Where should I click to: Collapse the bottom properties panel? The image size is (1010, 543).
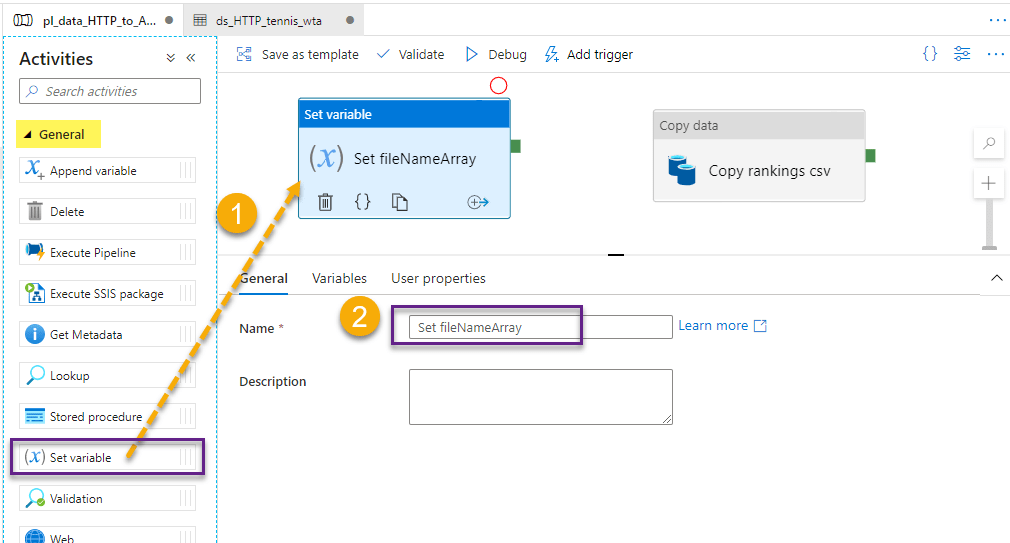click(x=996, y=278)
